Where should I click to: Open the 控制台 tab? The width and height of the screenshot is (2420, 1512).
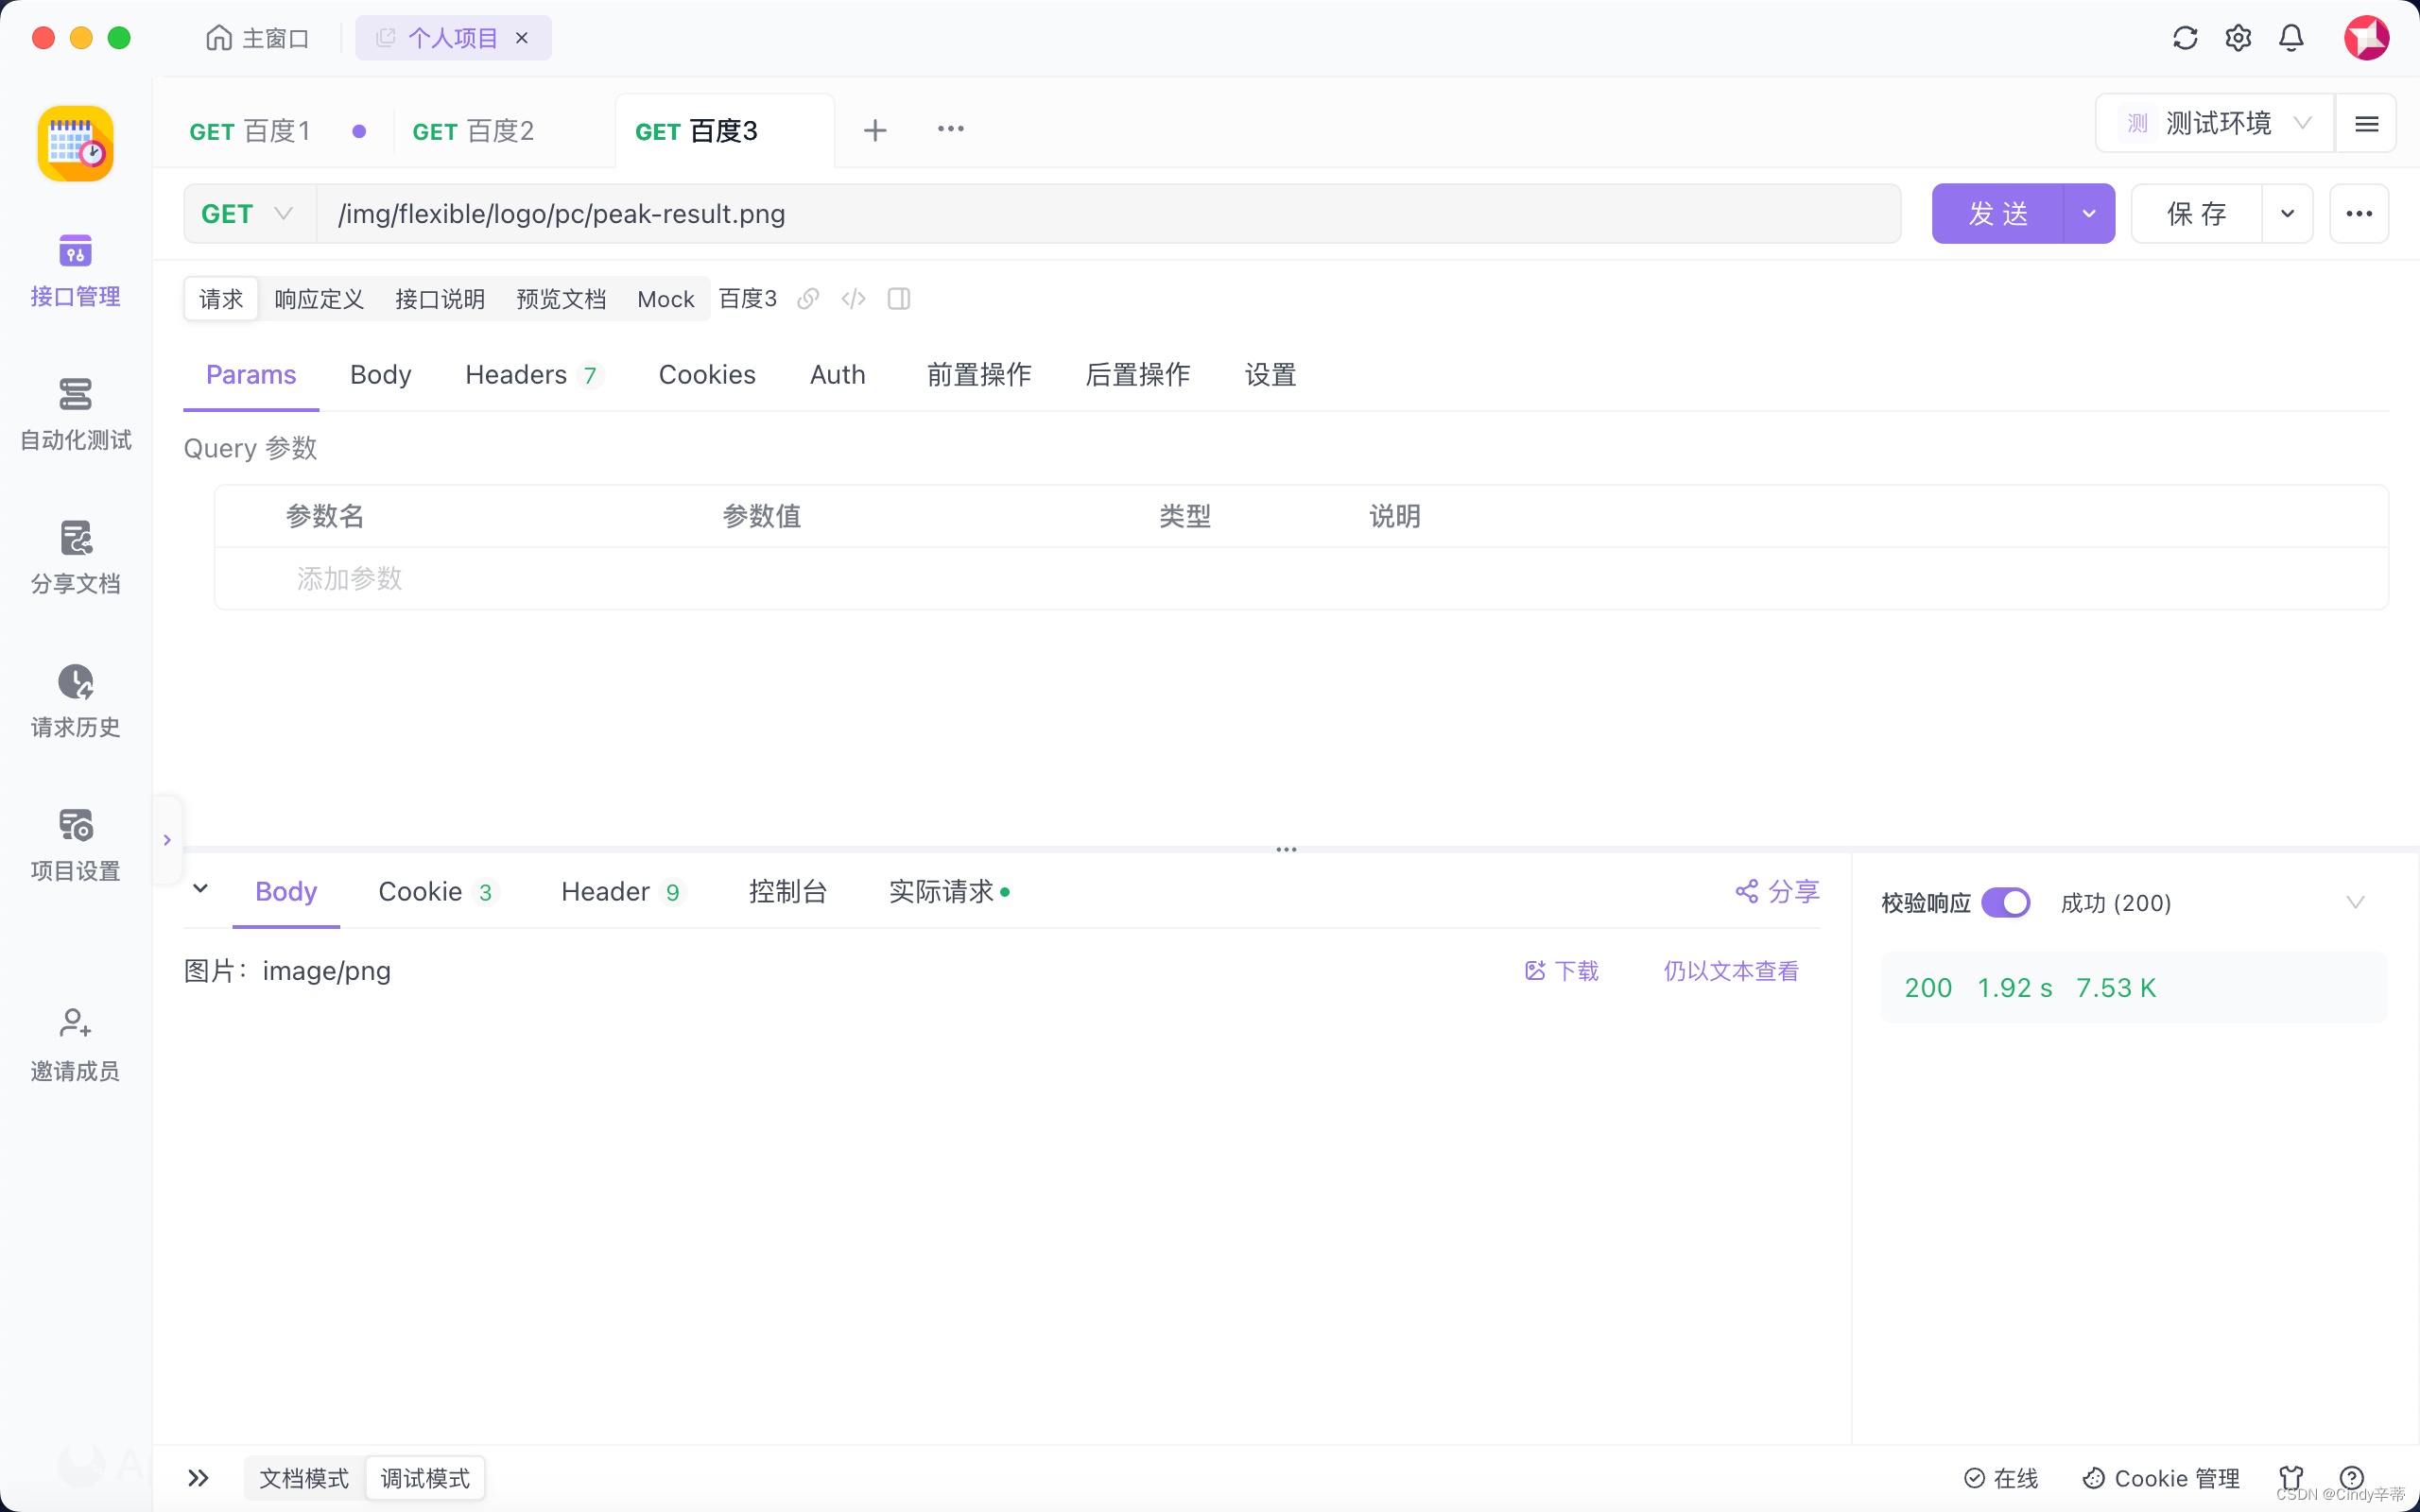tap(788, 891)
